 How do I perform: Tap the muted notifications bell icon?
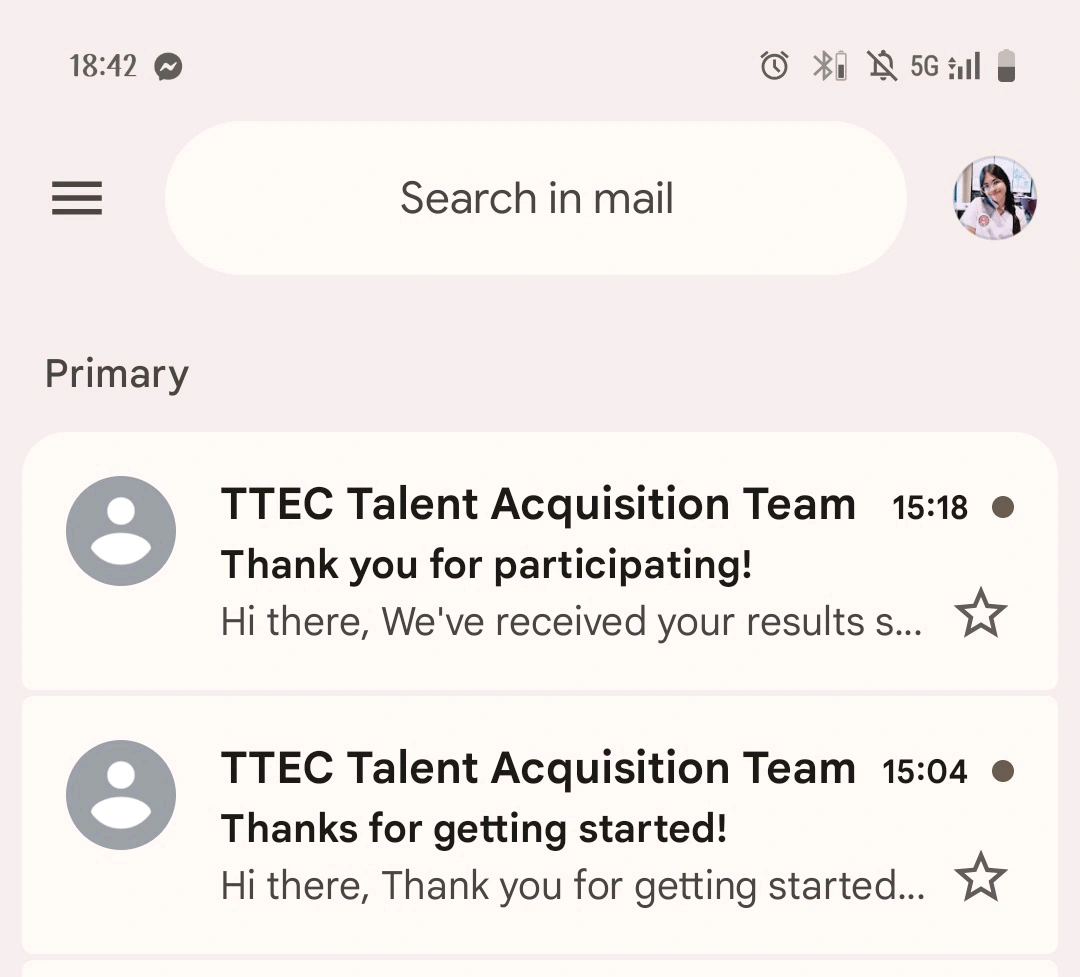[882, 66]
